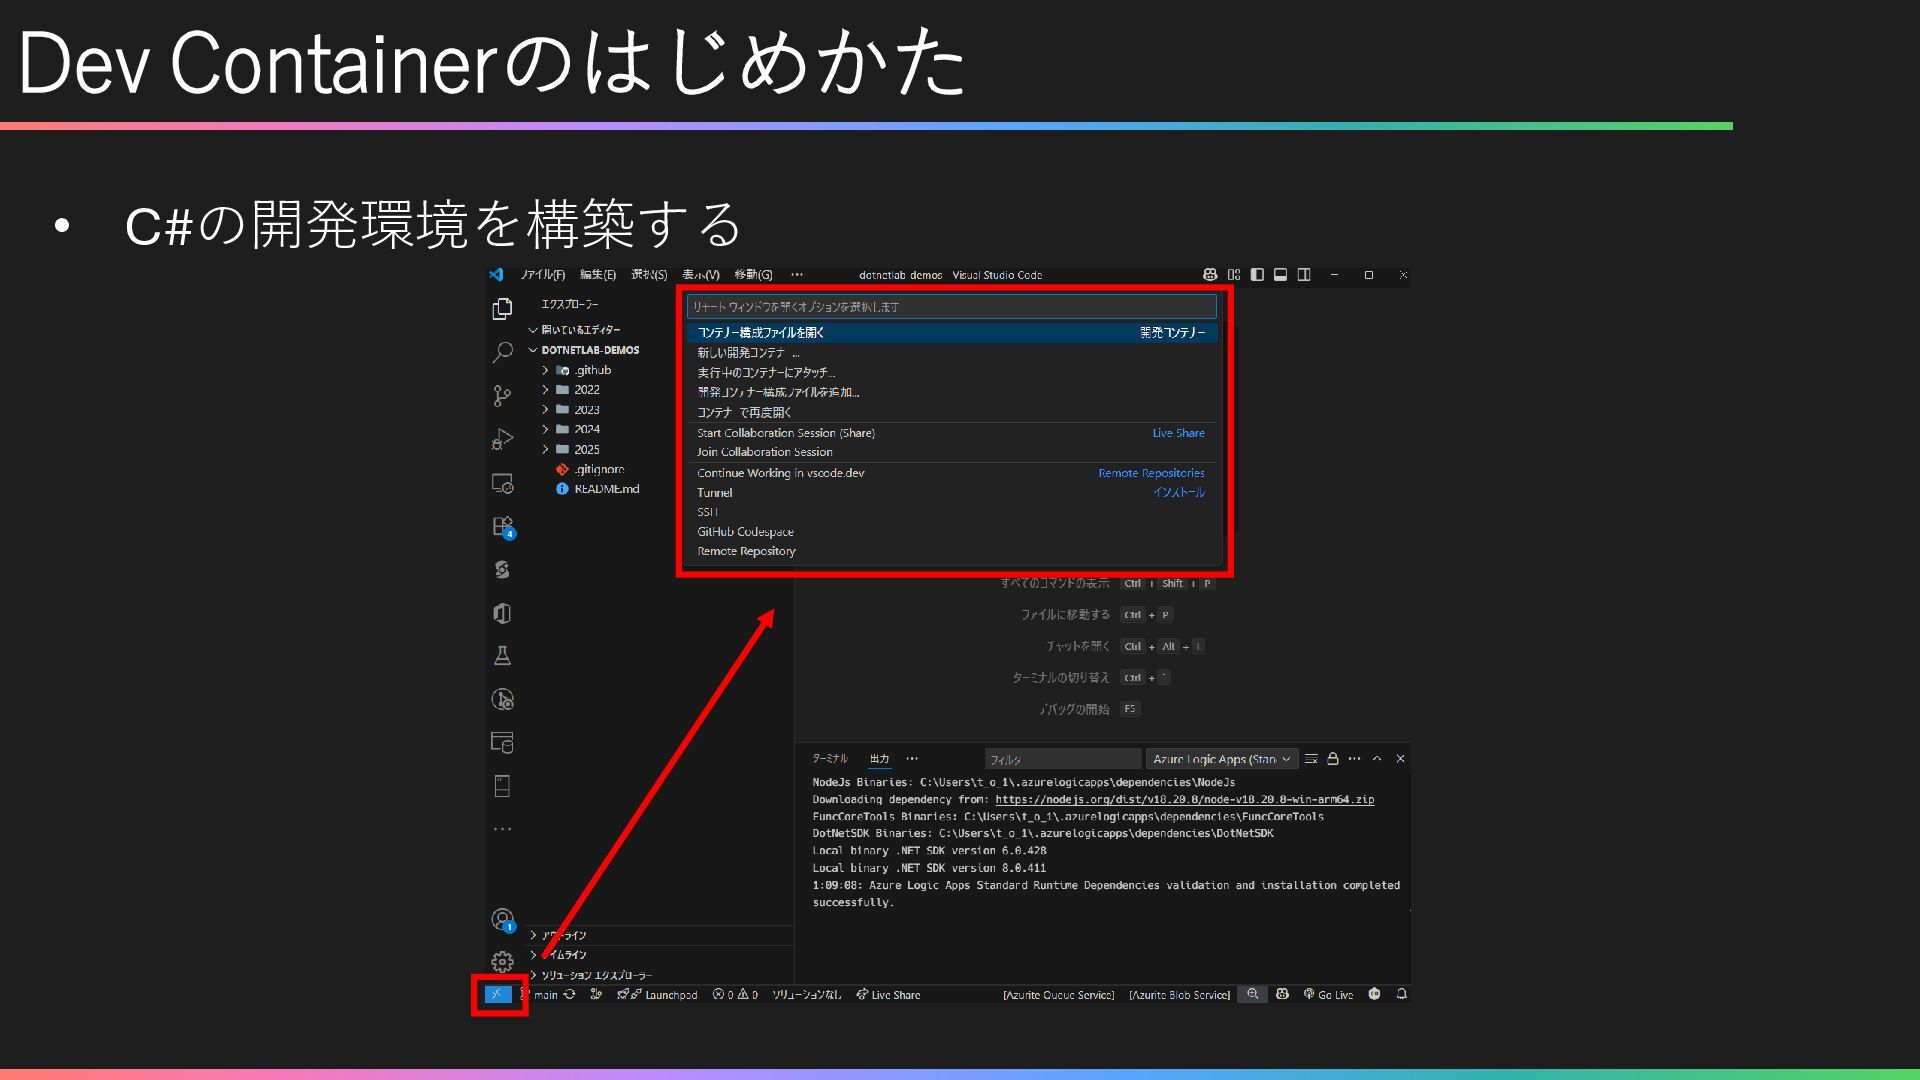Open the Azure Logic Apps output channel dropdown

click(1222, 759)
